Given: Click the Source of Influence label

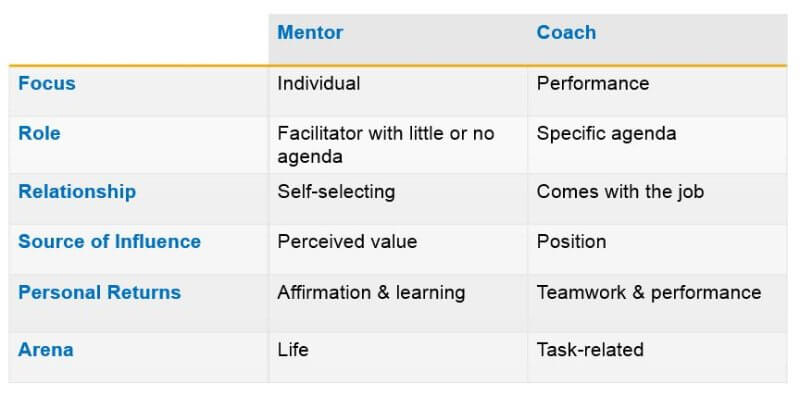Looking at the screenshot, I should coord(109,241).
